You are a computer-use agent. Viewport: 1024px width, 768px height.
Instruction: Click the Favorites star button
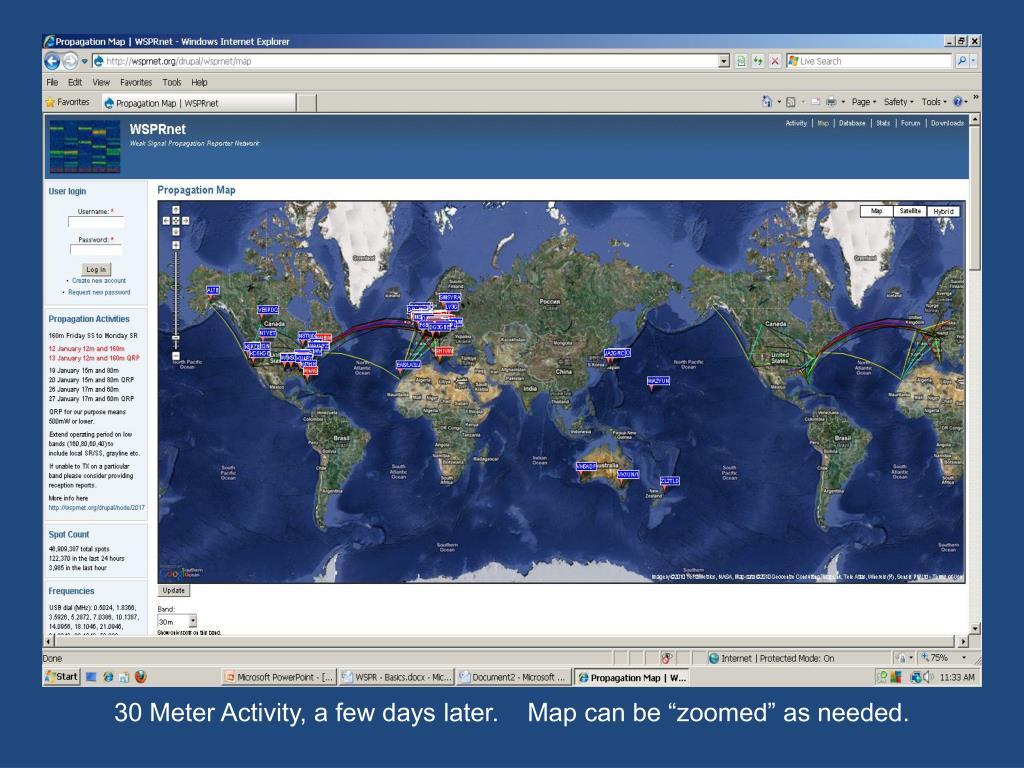click(x=67, y=102)
